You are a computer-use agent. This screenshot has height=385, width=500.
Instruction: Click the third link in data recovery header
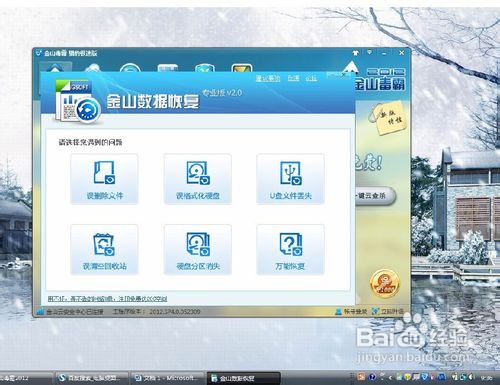(311, 78)
